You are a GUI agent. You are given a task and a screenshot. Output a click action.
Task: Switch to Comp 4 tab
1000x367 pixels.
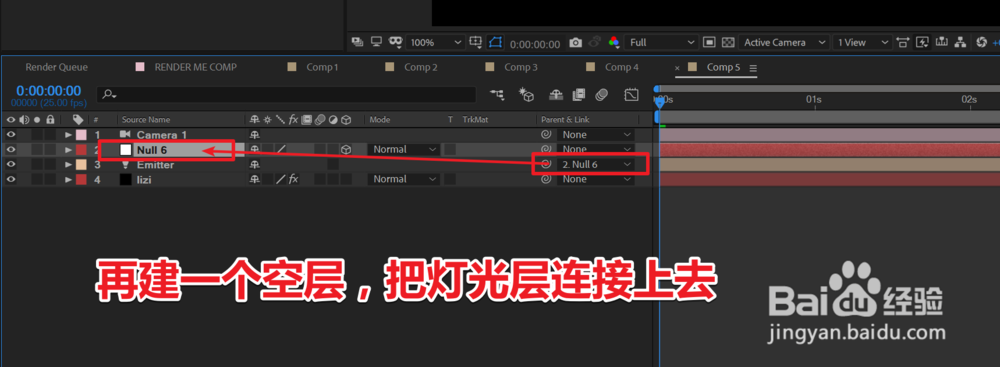pyautogui.click(x=622, y=67)
